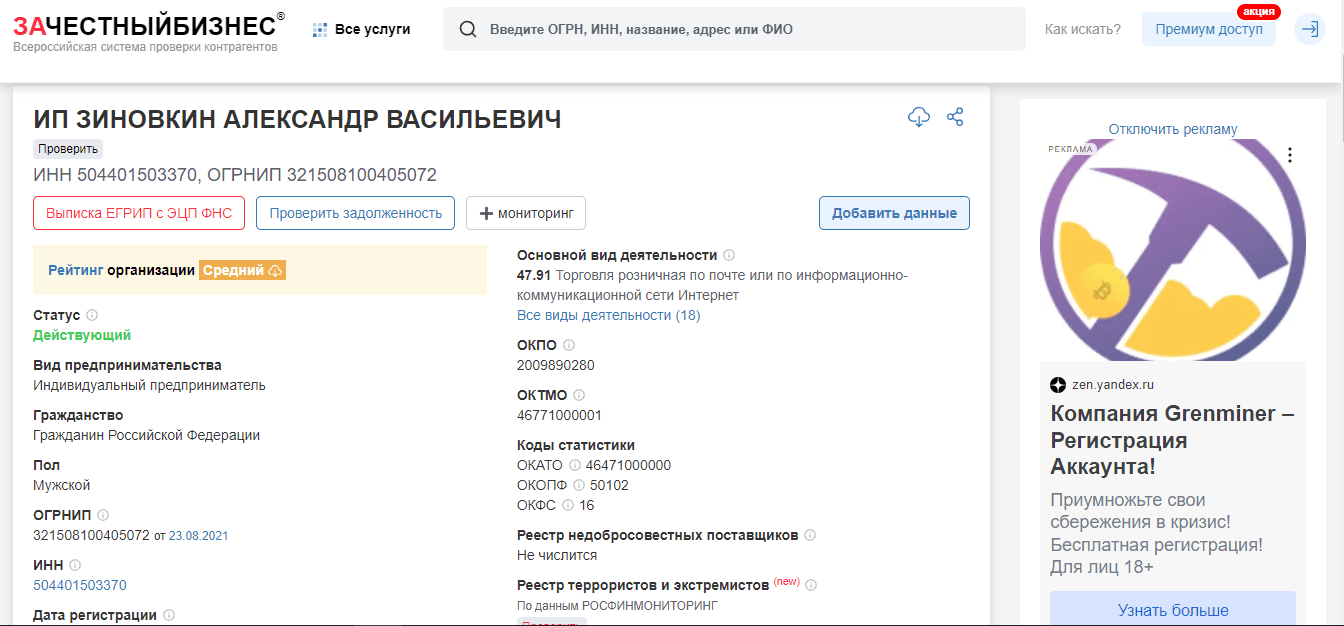
Task: Click the grid icon beside Все услуги
Action: coord(318,29)
